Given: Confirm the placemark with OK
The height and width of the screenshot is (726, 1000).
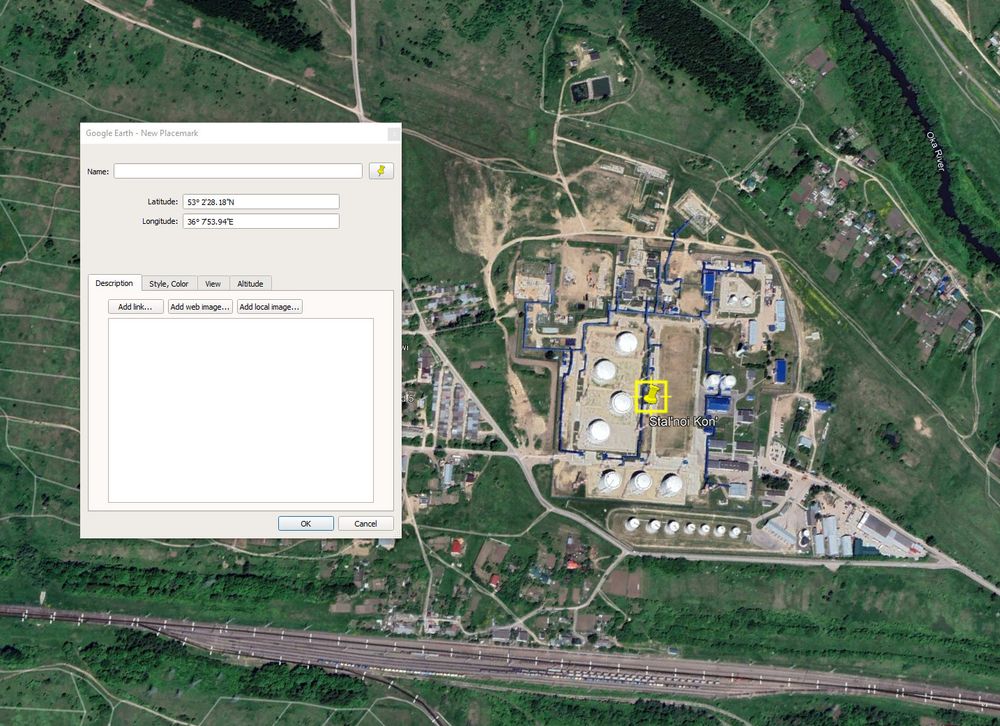Looking at the screenshot, I should (305, 524).
